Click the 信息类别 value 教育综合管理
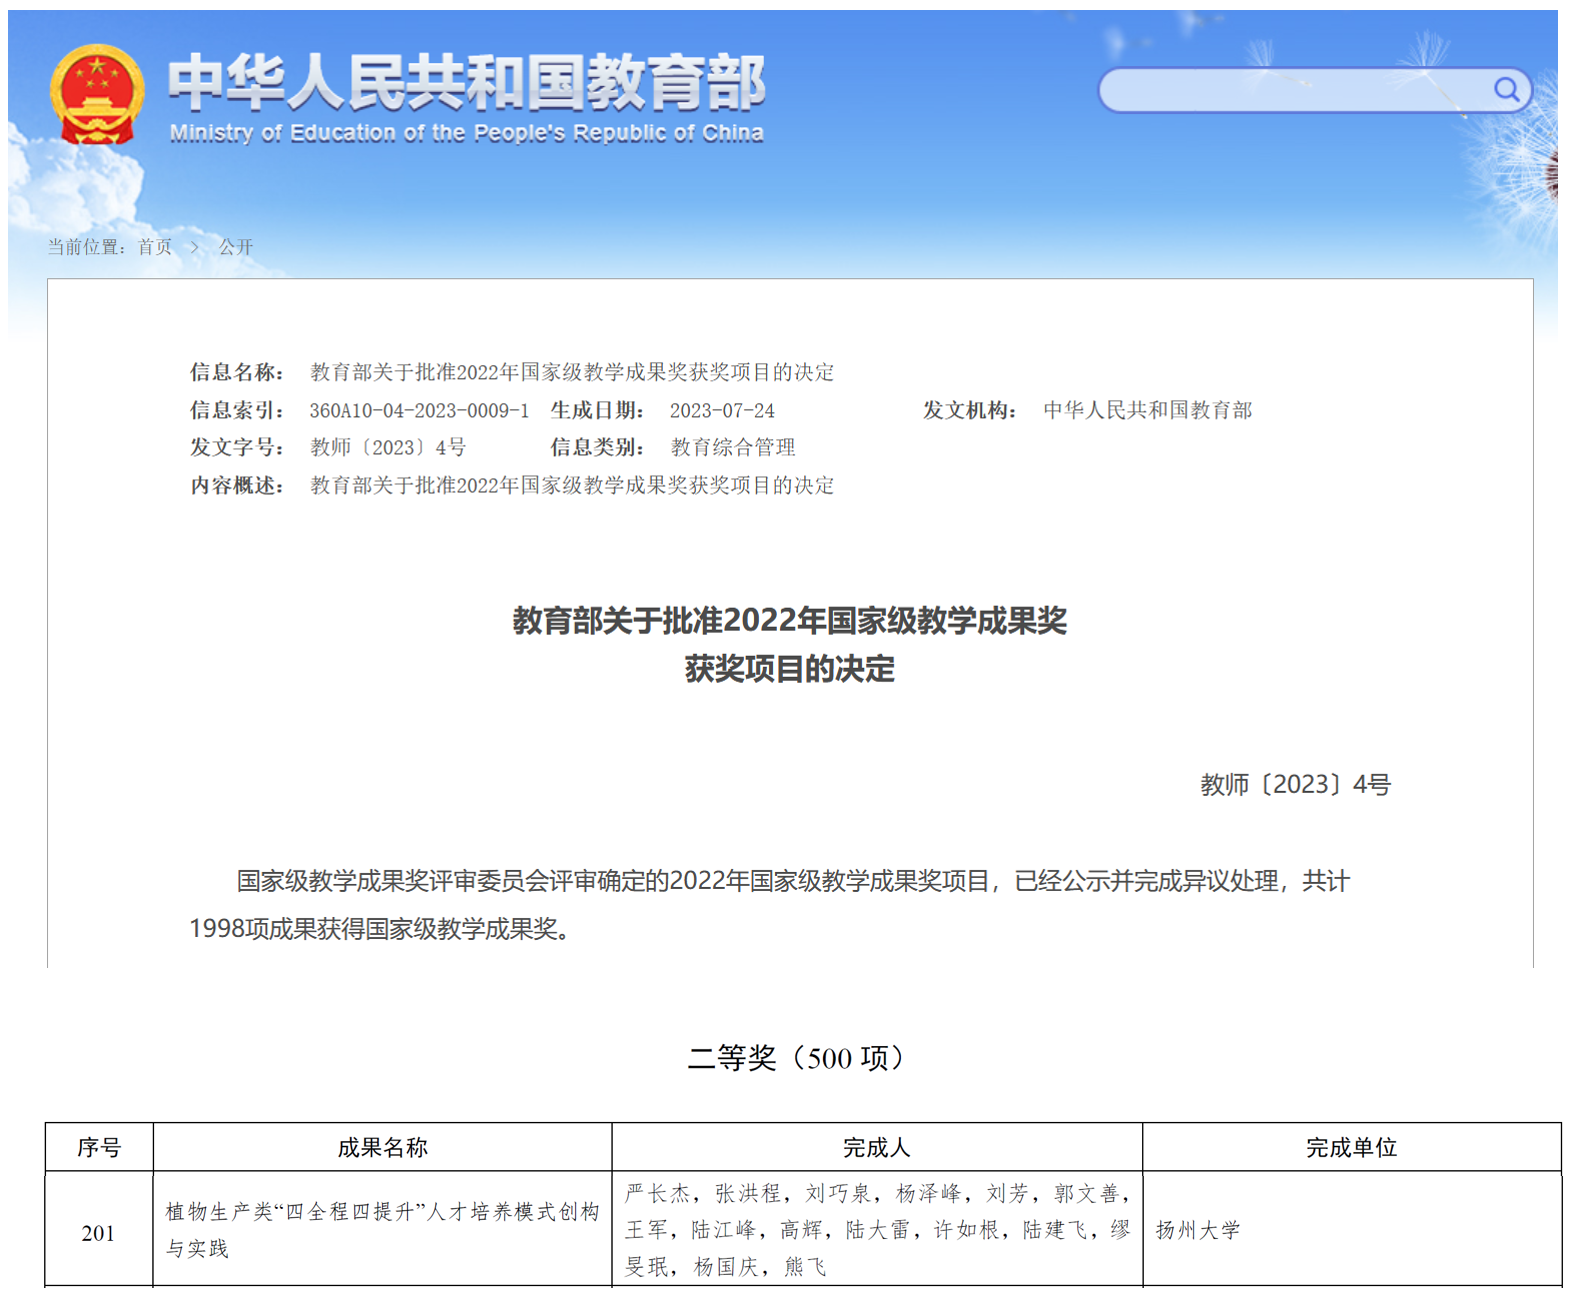The image size is (1569, 1298). click(733, 447)
